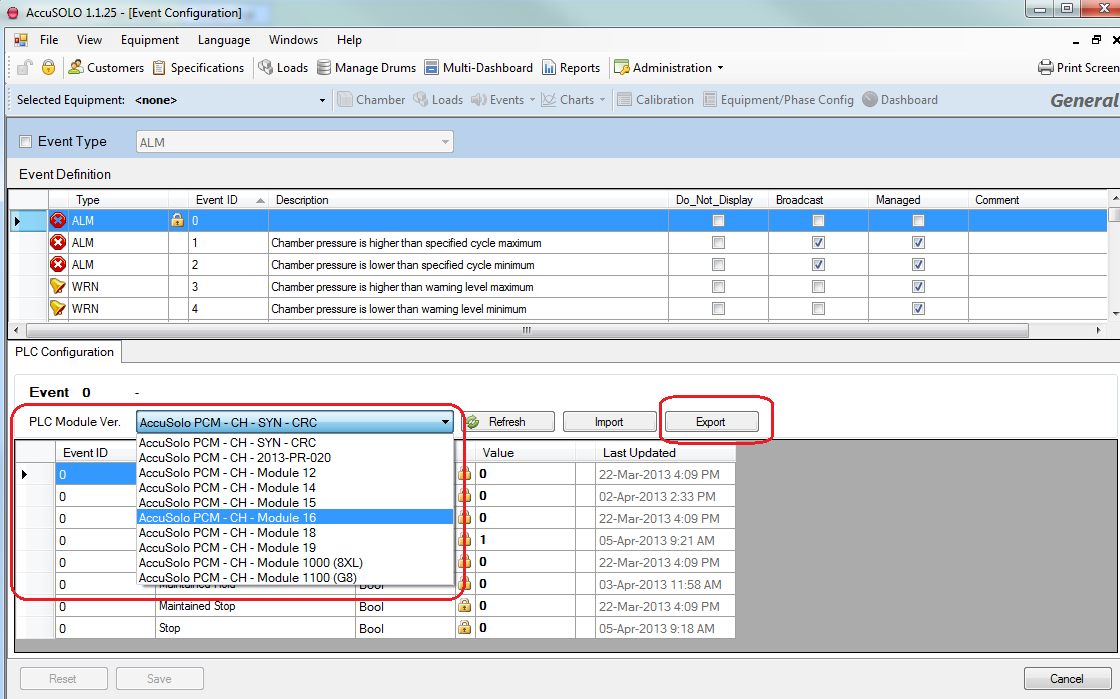Switch to the PLC Configuration tab

point(64,352)
